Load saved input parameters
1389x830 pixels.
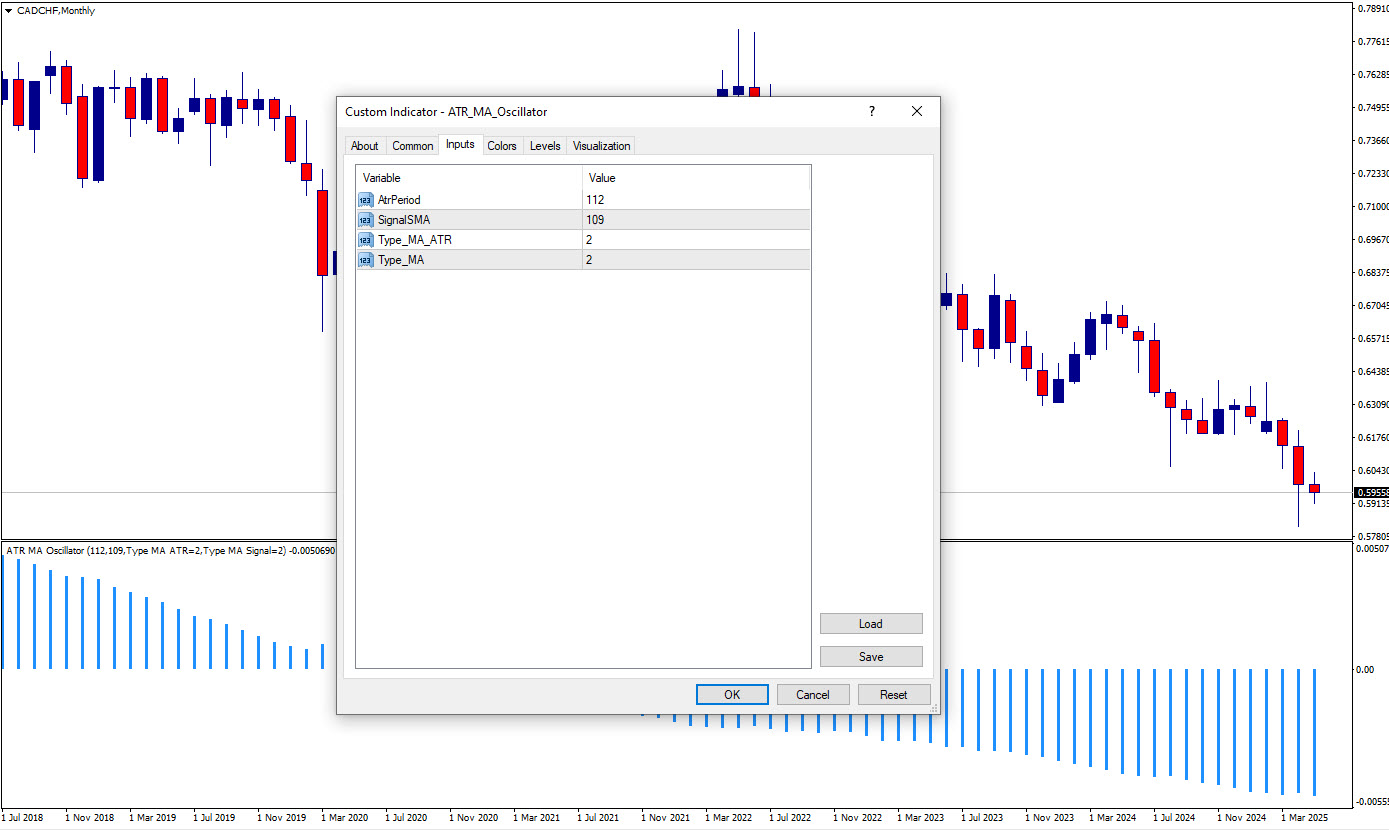870,624
